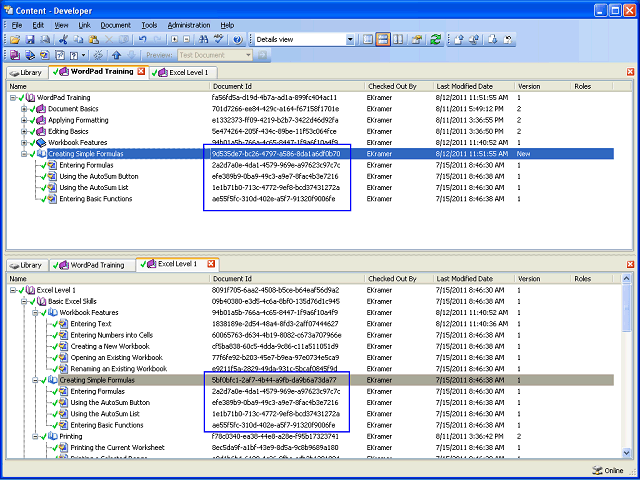Click the Break Link icon
The width and height of the screenshot is (640, 480).
point(98,55)
